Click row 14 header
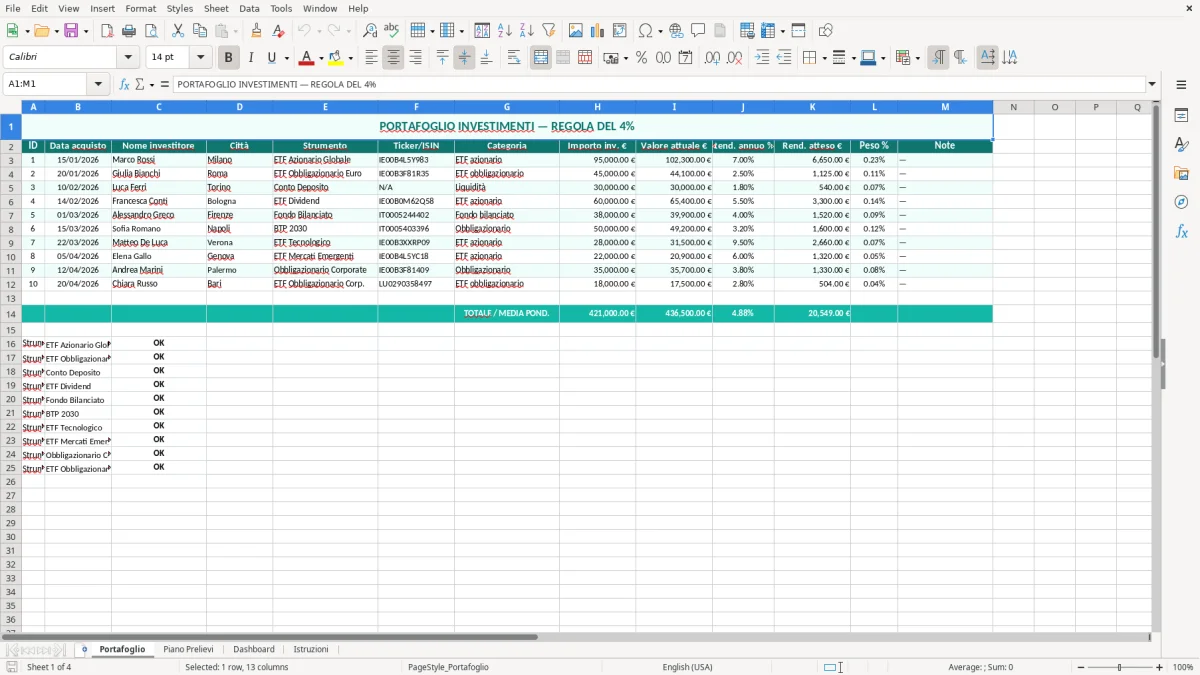This screenshot has height=675, width=1200. 11,313
